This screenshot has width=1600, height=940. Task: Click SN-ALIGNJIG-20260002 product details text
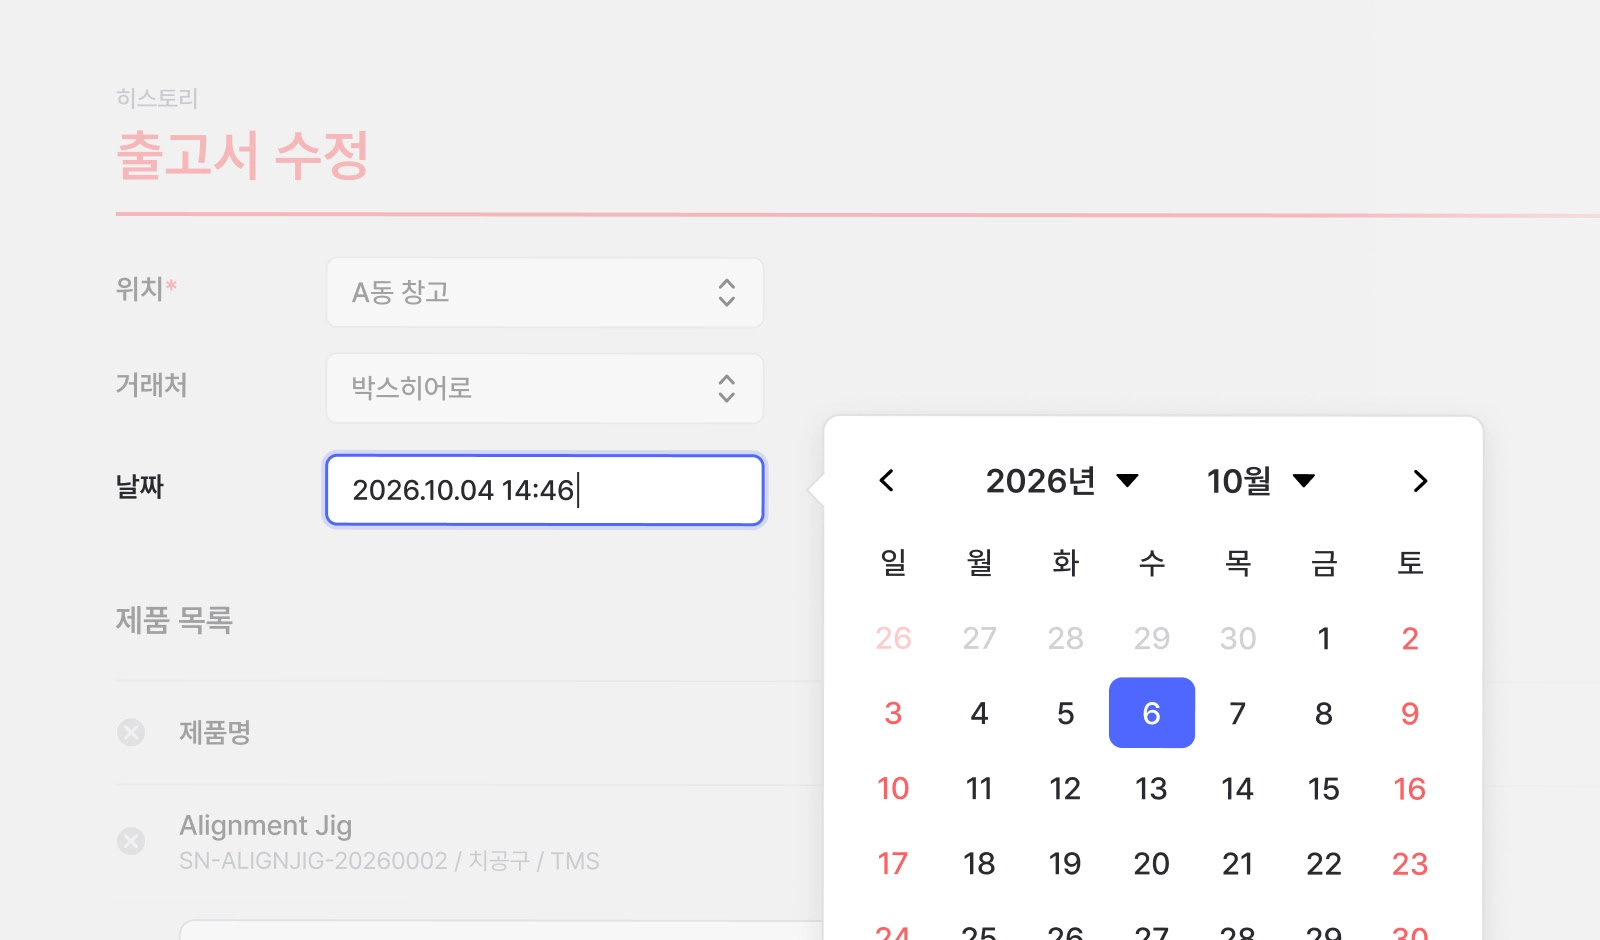pos(389,861)
